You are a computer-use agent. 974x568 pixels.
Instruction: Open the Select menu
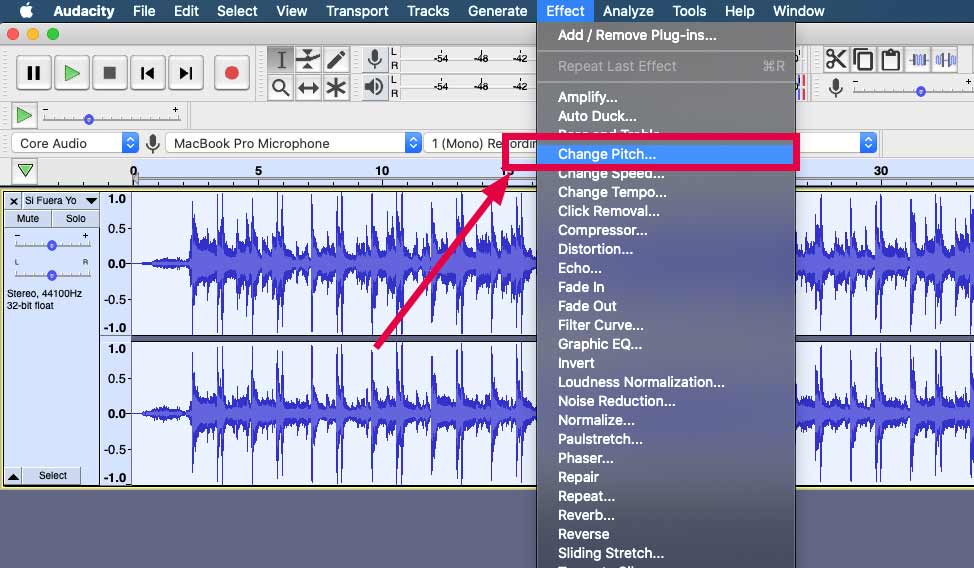click(237, 11)
